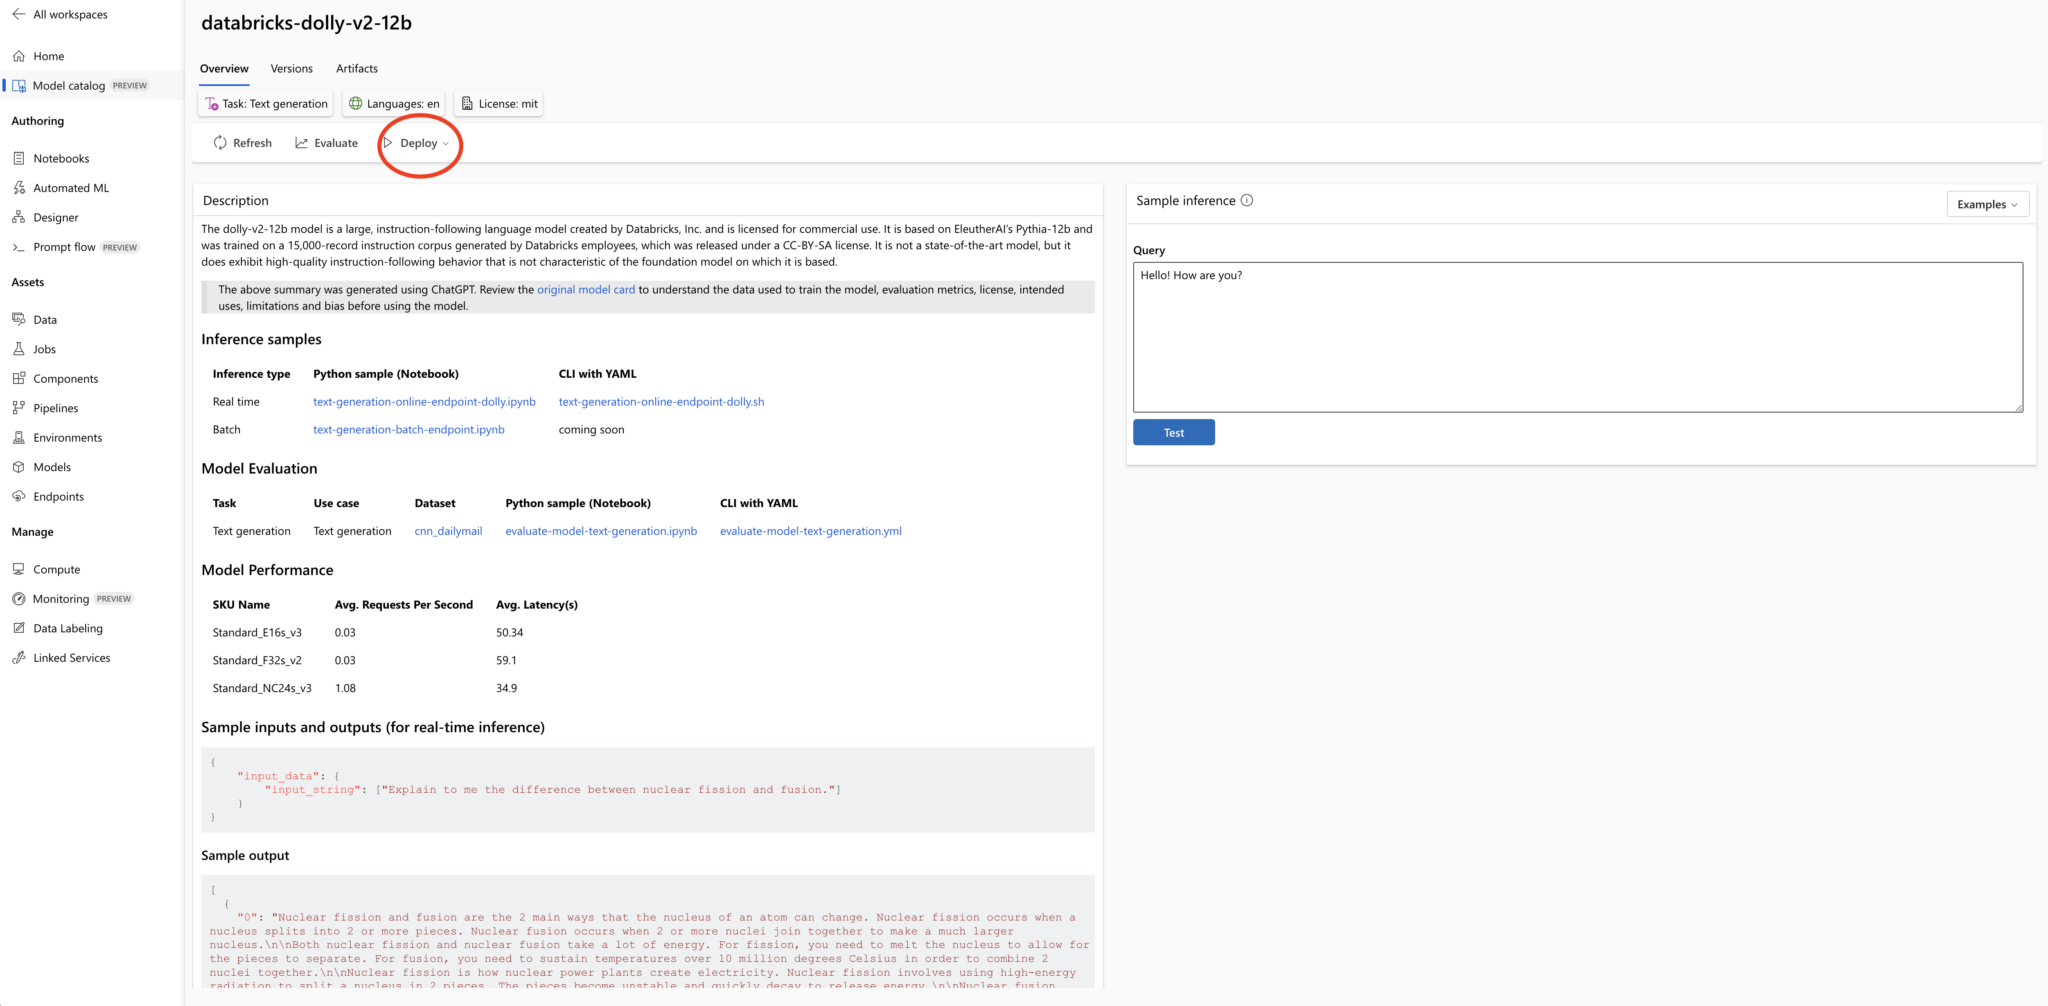The image size is (2048, 1006).
Task: Open the Deploy dropdown menu
Action: [x=419, y=143]
